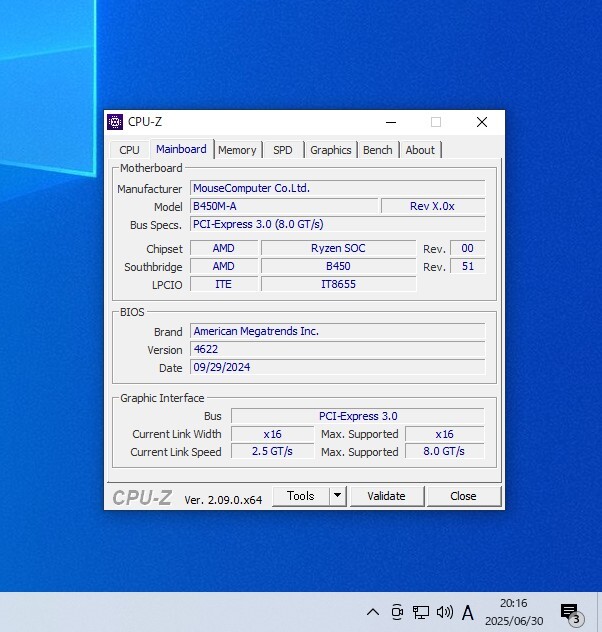Click the Current Link Width x16 value
The image size is (602, 632).
click(272, 434)
